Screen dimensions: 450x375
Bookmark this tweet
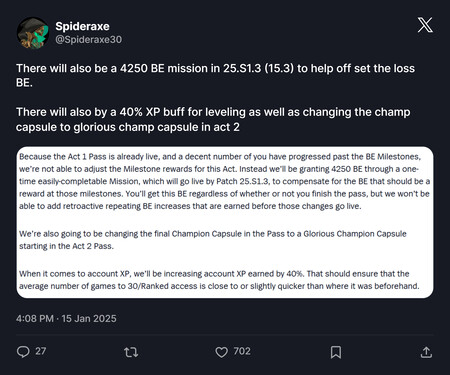tap(336, 352)
